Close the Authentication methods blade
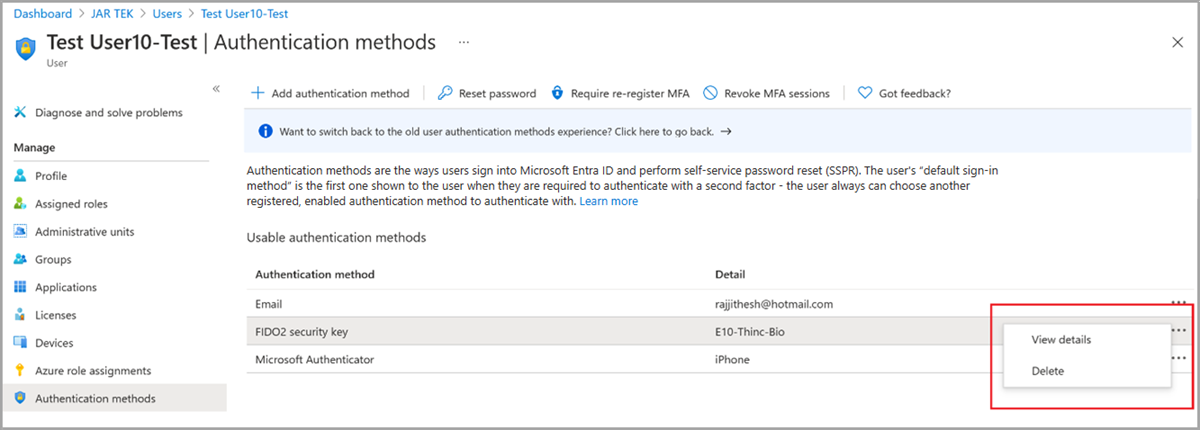 coord(1177,42)
